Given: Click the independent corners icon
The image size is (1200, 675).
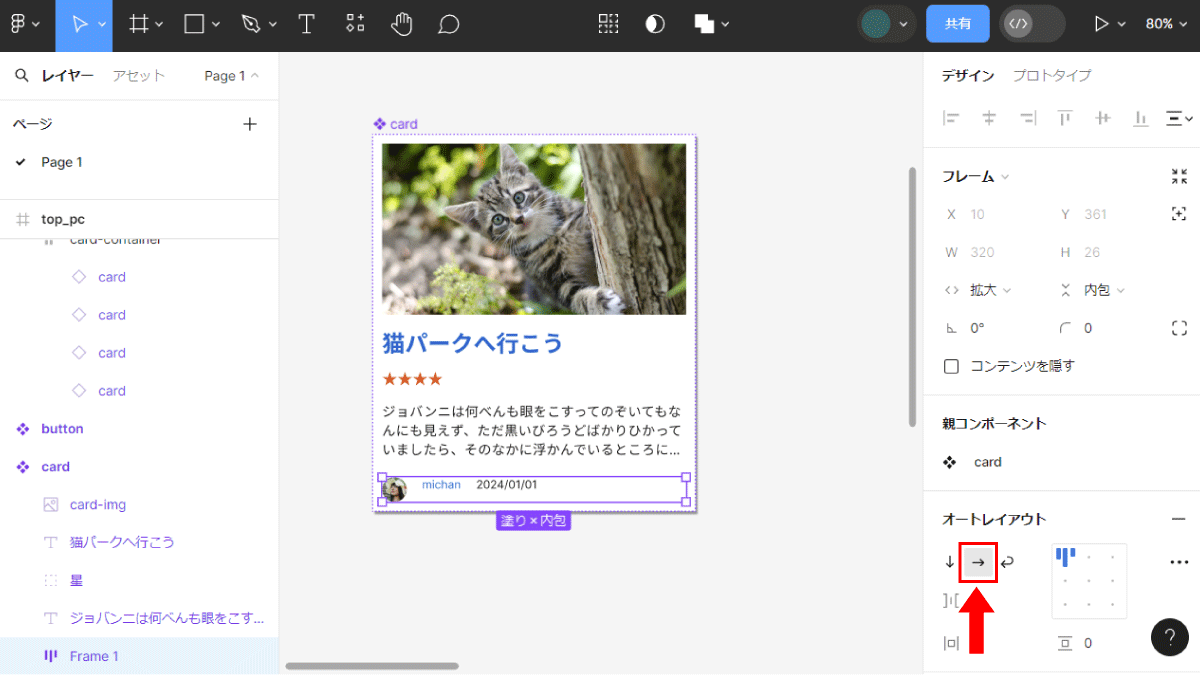Looking at the screenshot, I should click(1179, 328).
